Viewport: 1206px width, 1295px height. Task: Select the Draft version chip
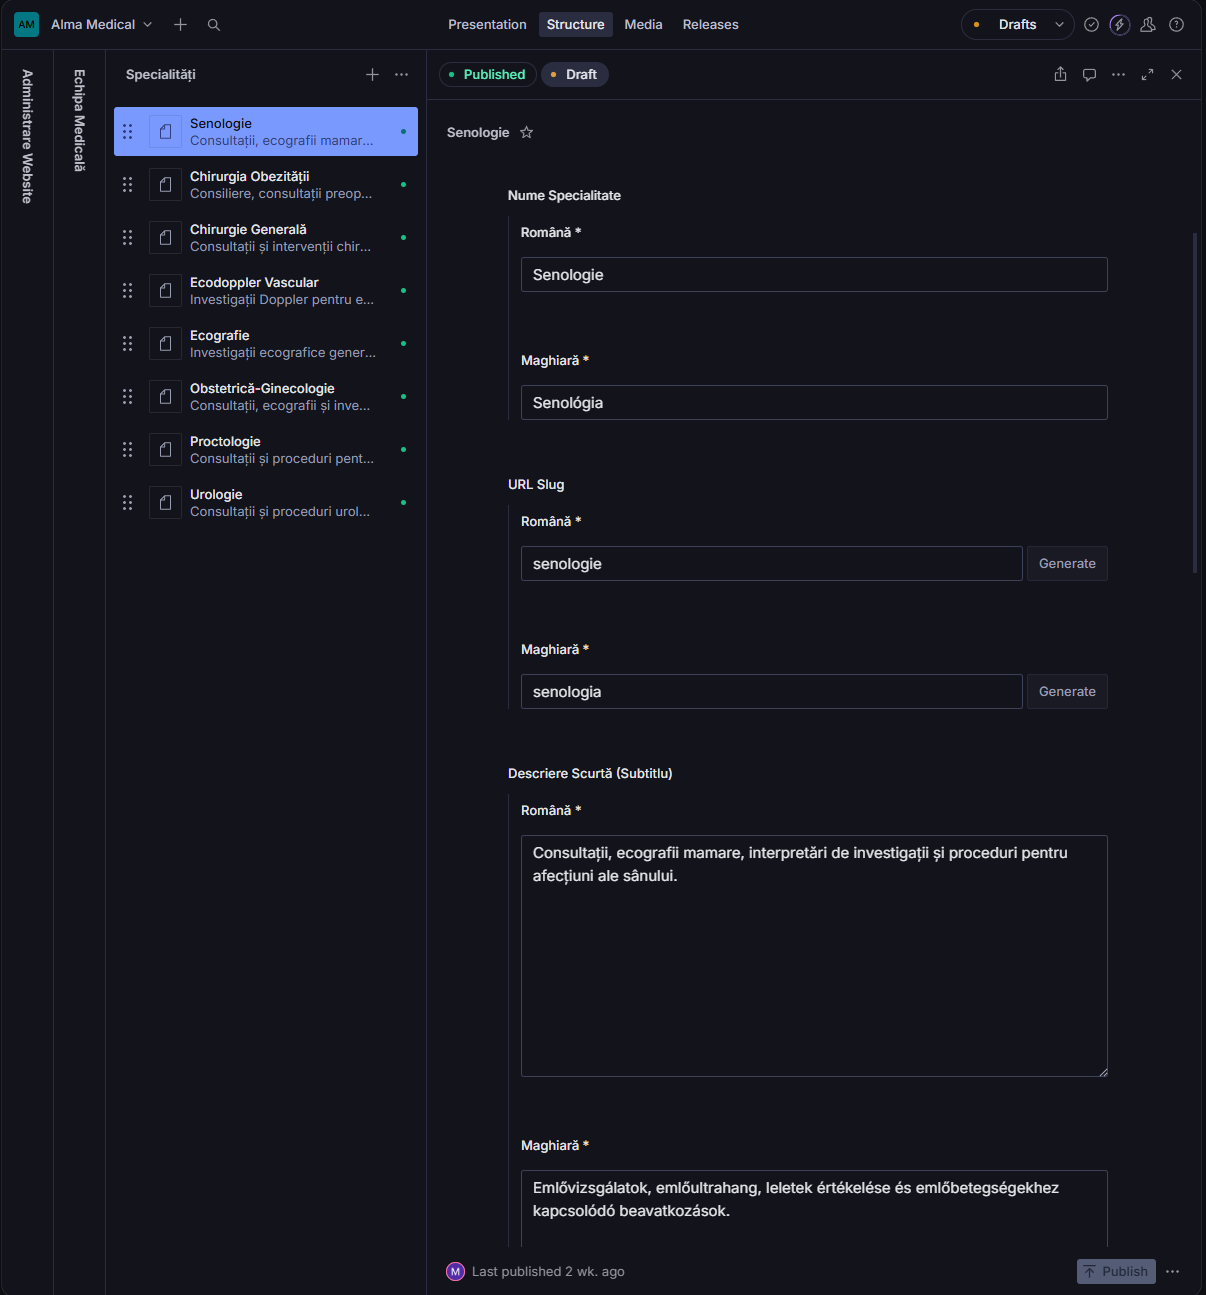point(574,74)
